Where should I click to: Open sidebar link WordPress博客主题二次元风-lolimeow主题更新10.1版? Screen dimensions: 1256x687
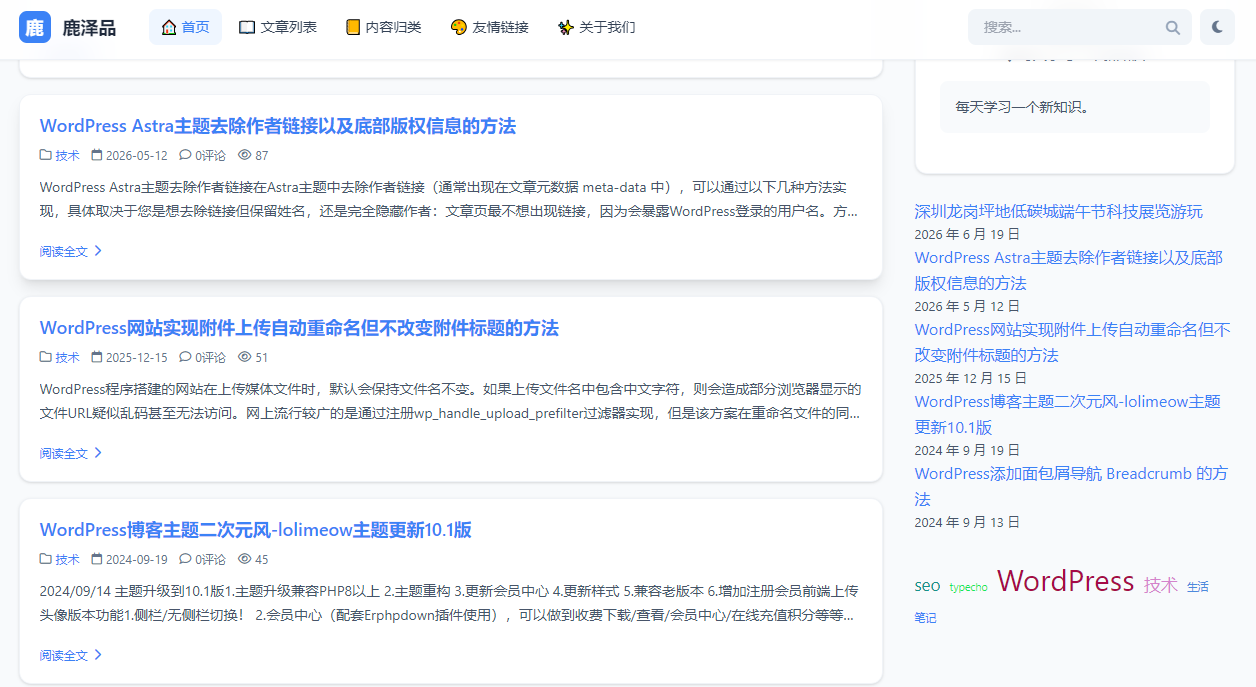1068,414
